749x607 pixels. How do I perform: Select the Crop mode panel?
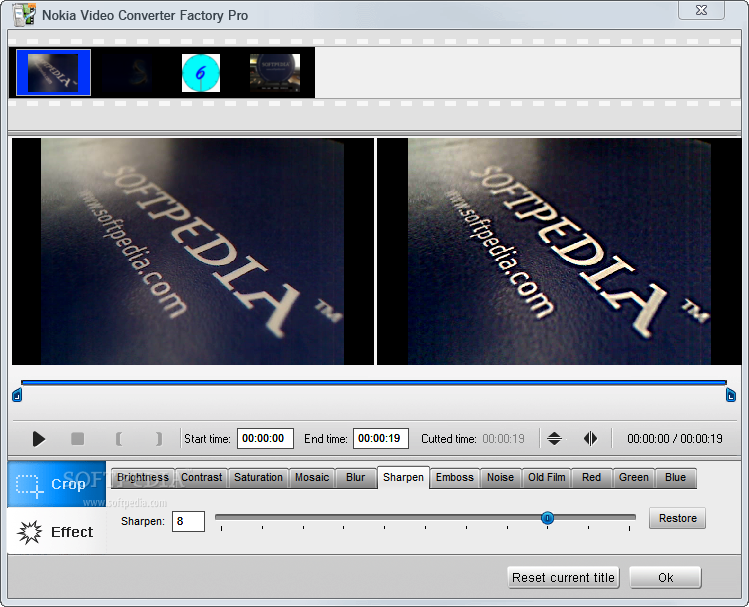click(x=56, y=484)
